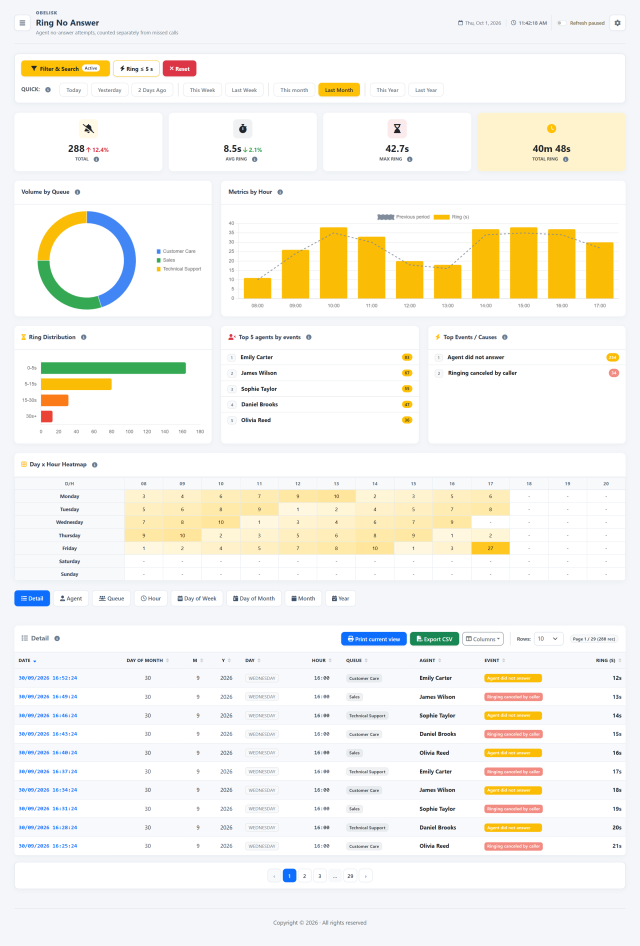Viewport: 640px width, 946px height.
Task: Click info icon beside Volume by Queue
Action: [77, 192]
